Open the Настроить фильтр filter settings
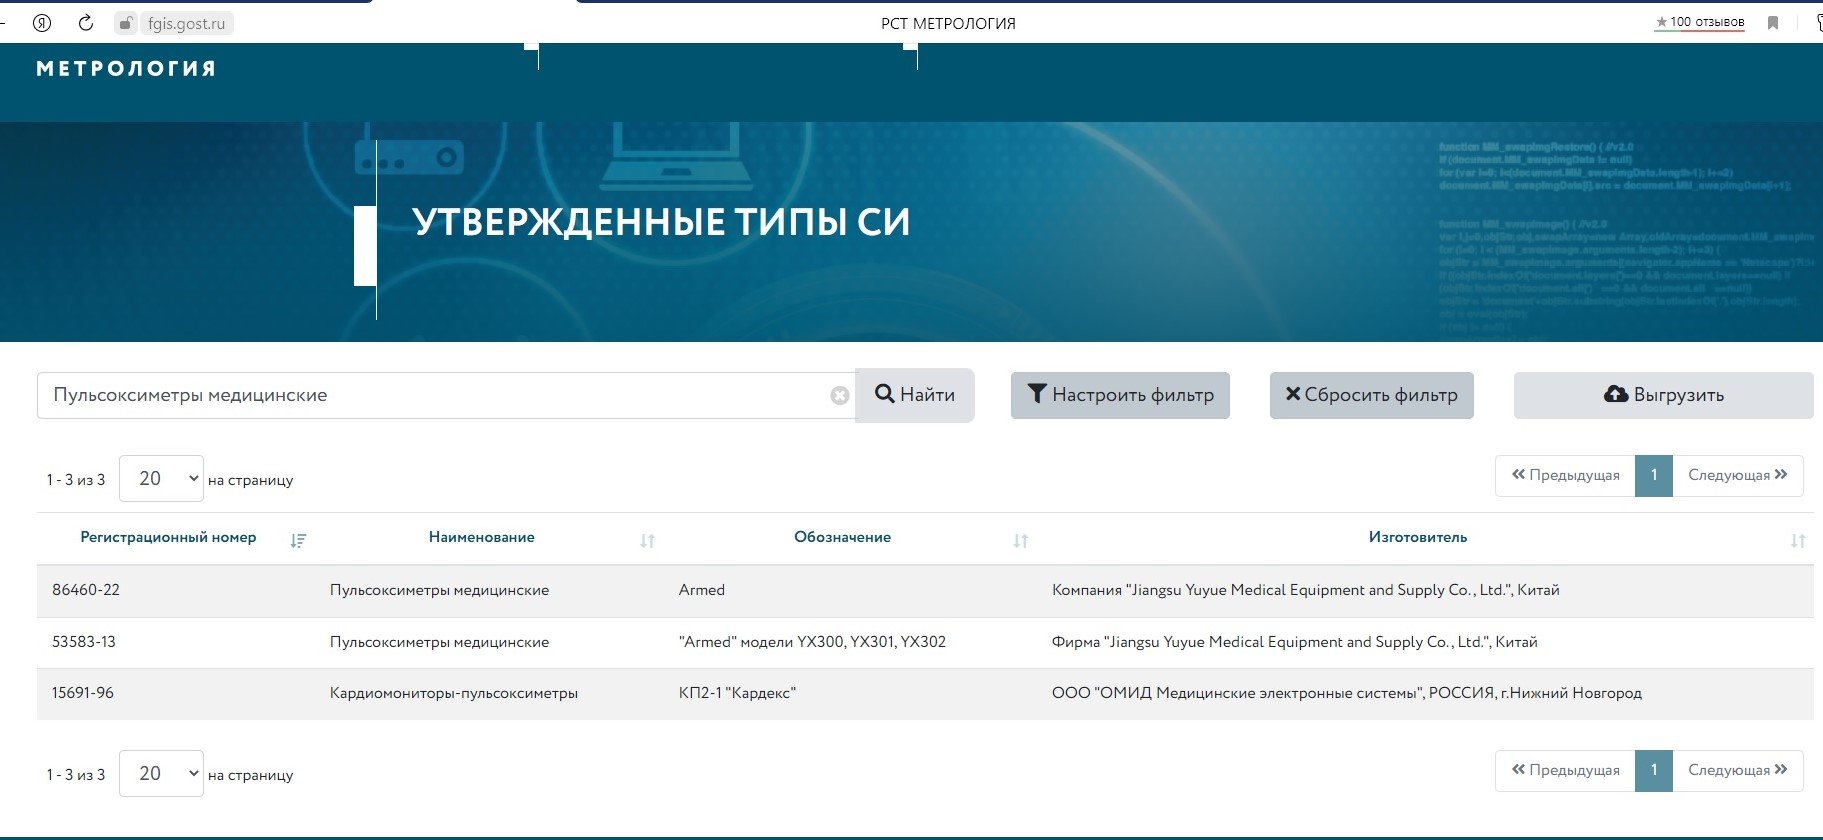 point(1120,395)
